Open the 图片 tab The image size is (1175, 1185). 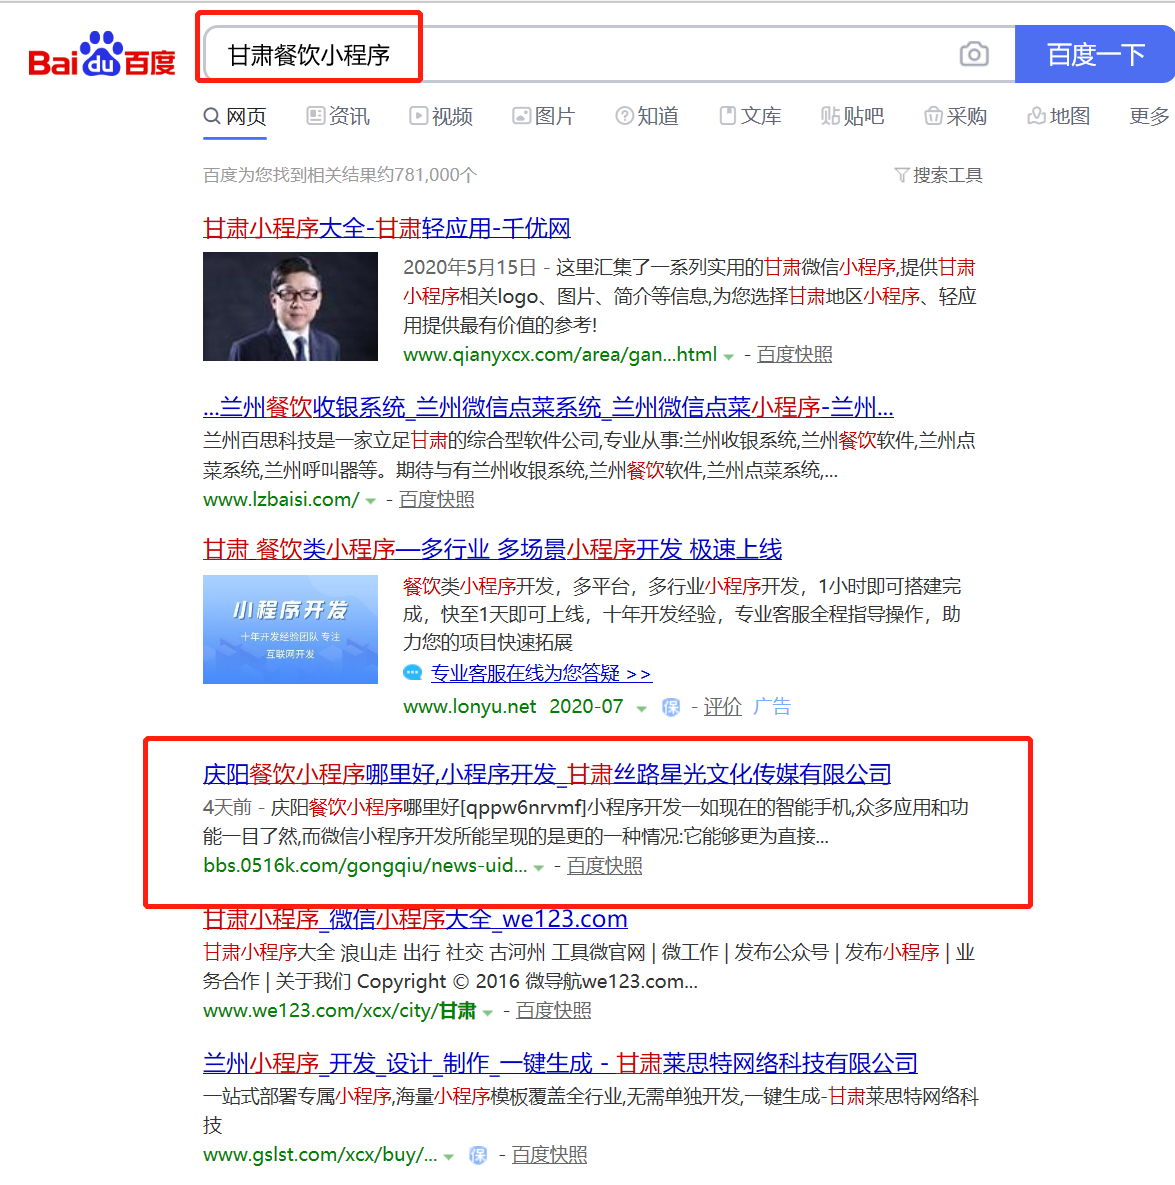point(543,116)
